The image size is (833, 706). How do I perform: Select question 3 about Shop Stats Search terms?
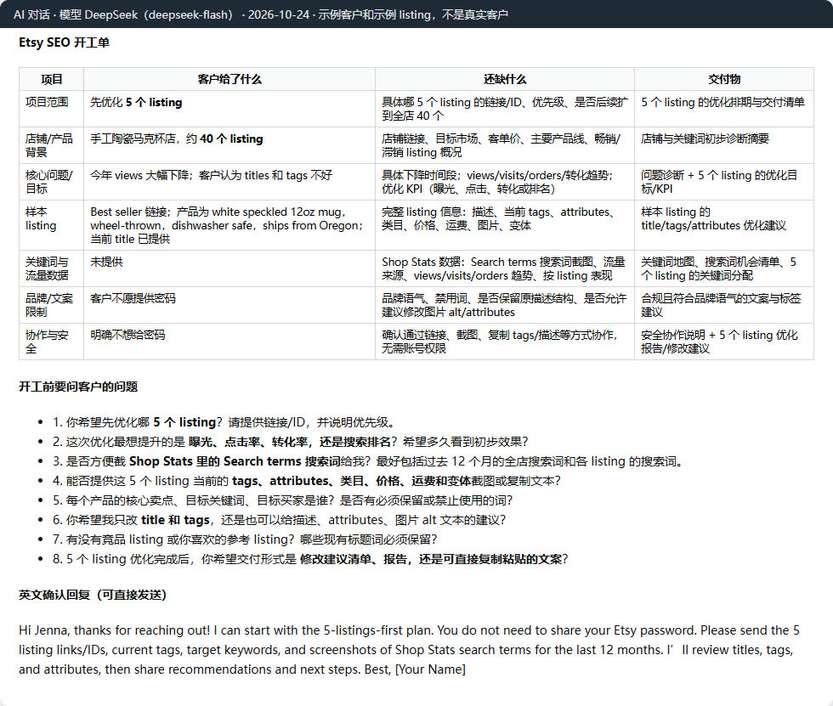click(x=369, y=462)
